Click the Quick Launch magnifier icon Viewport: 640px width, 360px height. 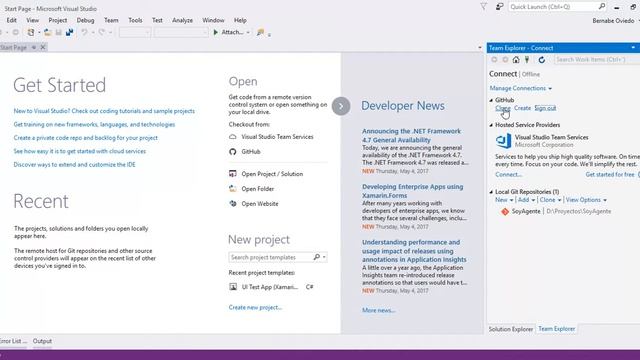coord(602,7)
